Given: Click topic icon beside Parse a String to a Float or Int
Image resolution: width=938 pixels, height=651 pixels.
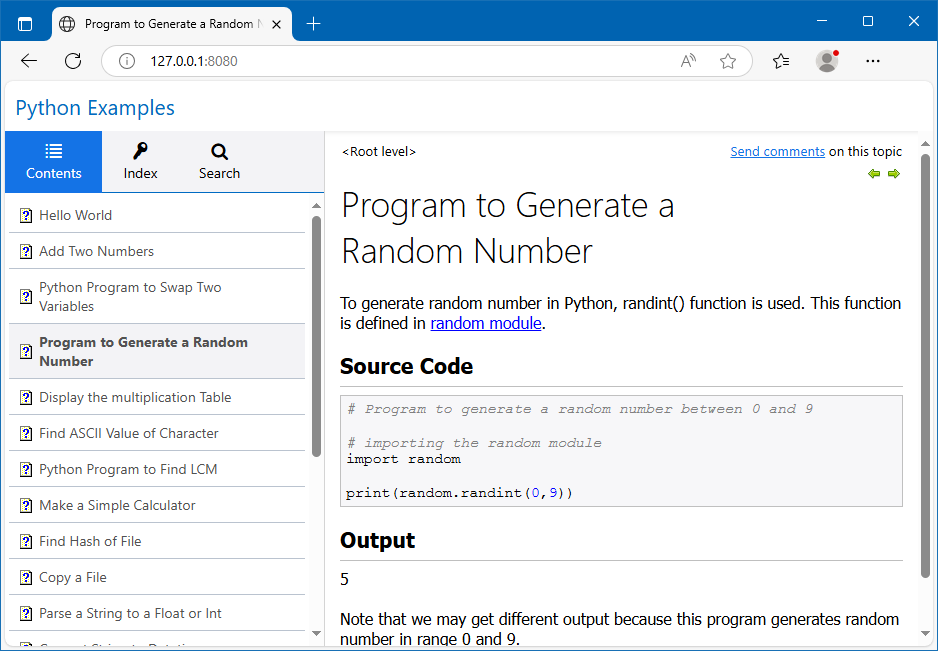Looking at the screenshot, I should click(x=26, y=613).
